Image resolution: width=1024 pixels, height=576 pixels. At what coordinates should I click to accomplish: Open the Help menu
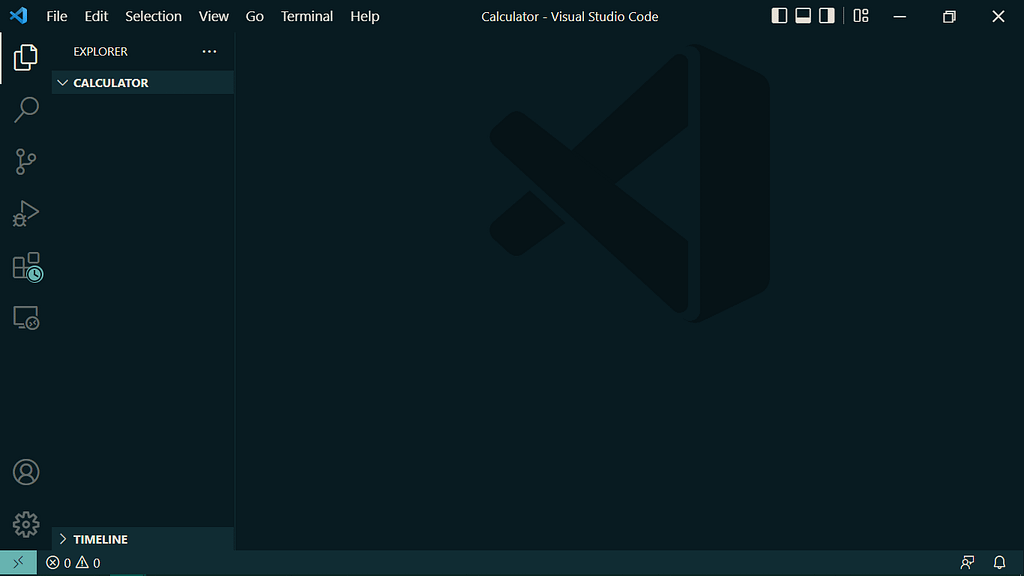364,16
